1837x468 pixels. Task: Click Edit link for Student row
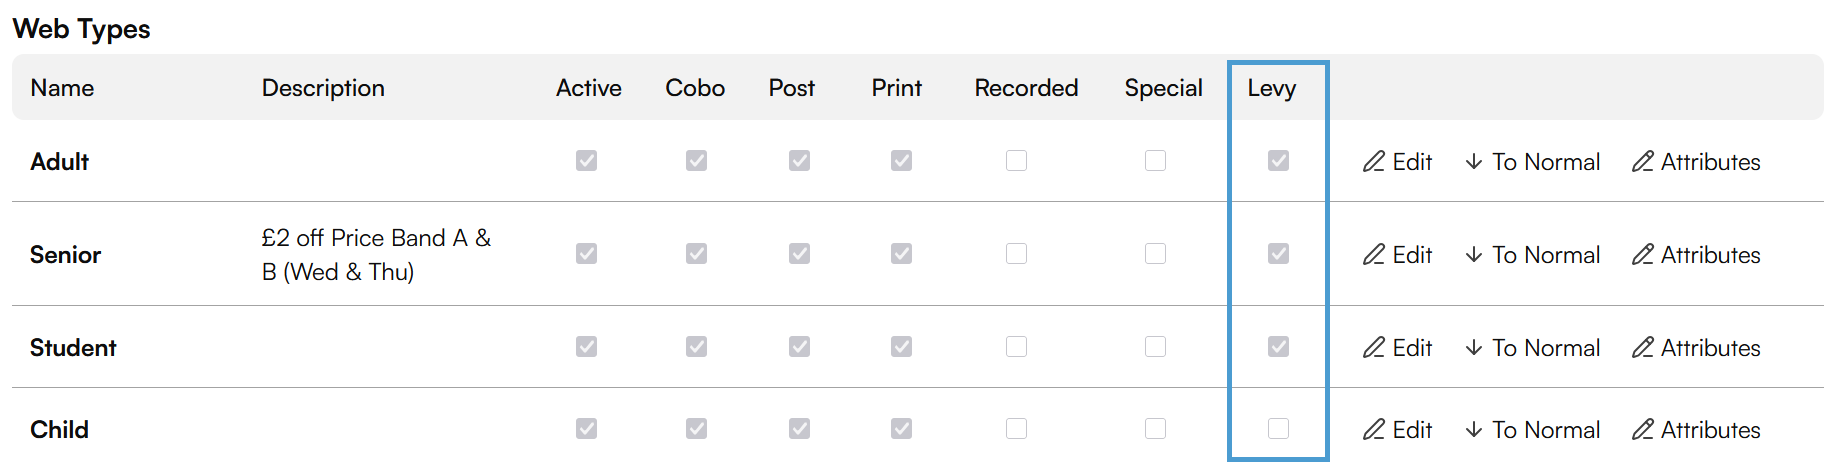(x=1398, y=347)
